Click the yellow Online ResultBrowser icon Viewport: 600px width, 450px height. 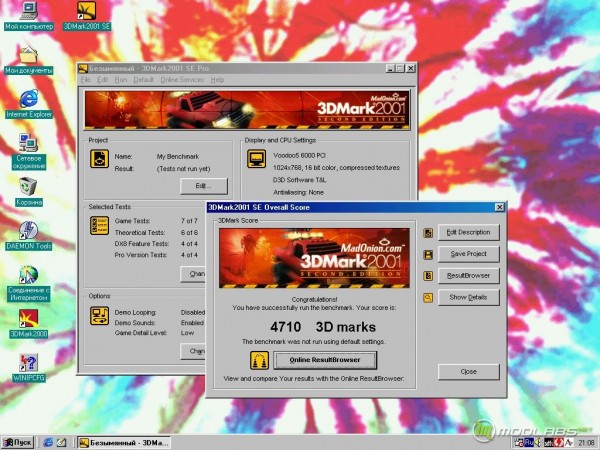(x=259, y=360)
